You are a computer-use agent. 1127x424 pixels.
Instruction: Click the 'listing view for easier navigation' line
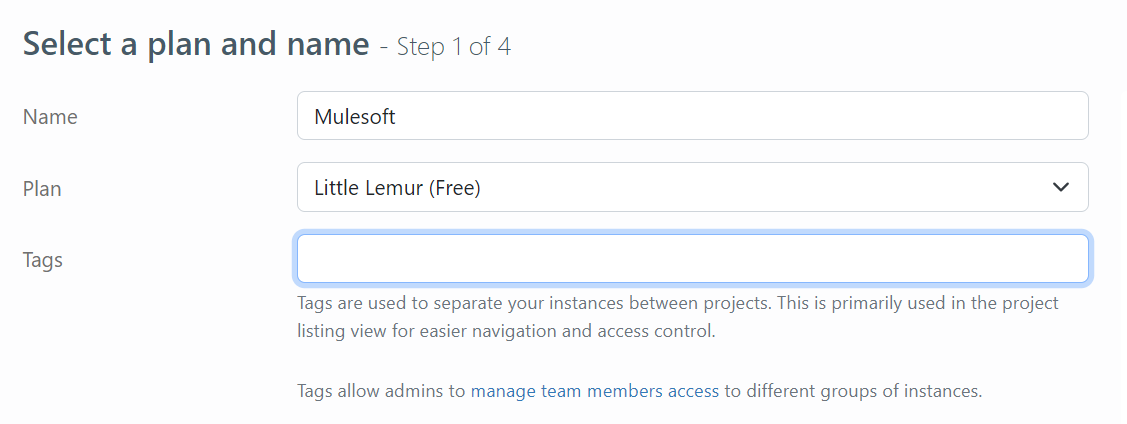[506, 331]
